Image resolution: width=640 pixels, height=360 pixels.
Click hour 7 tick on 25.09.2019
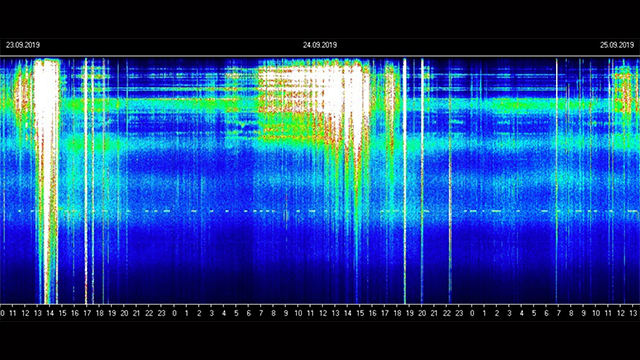click(558, 313)
